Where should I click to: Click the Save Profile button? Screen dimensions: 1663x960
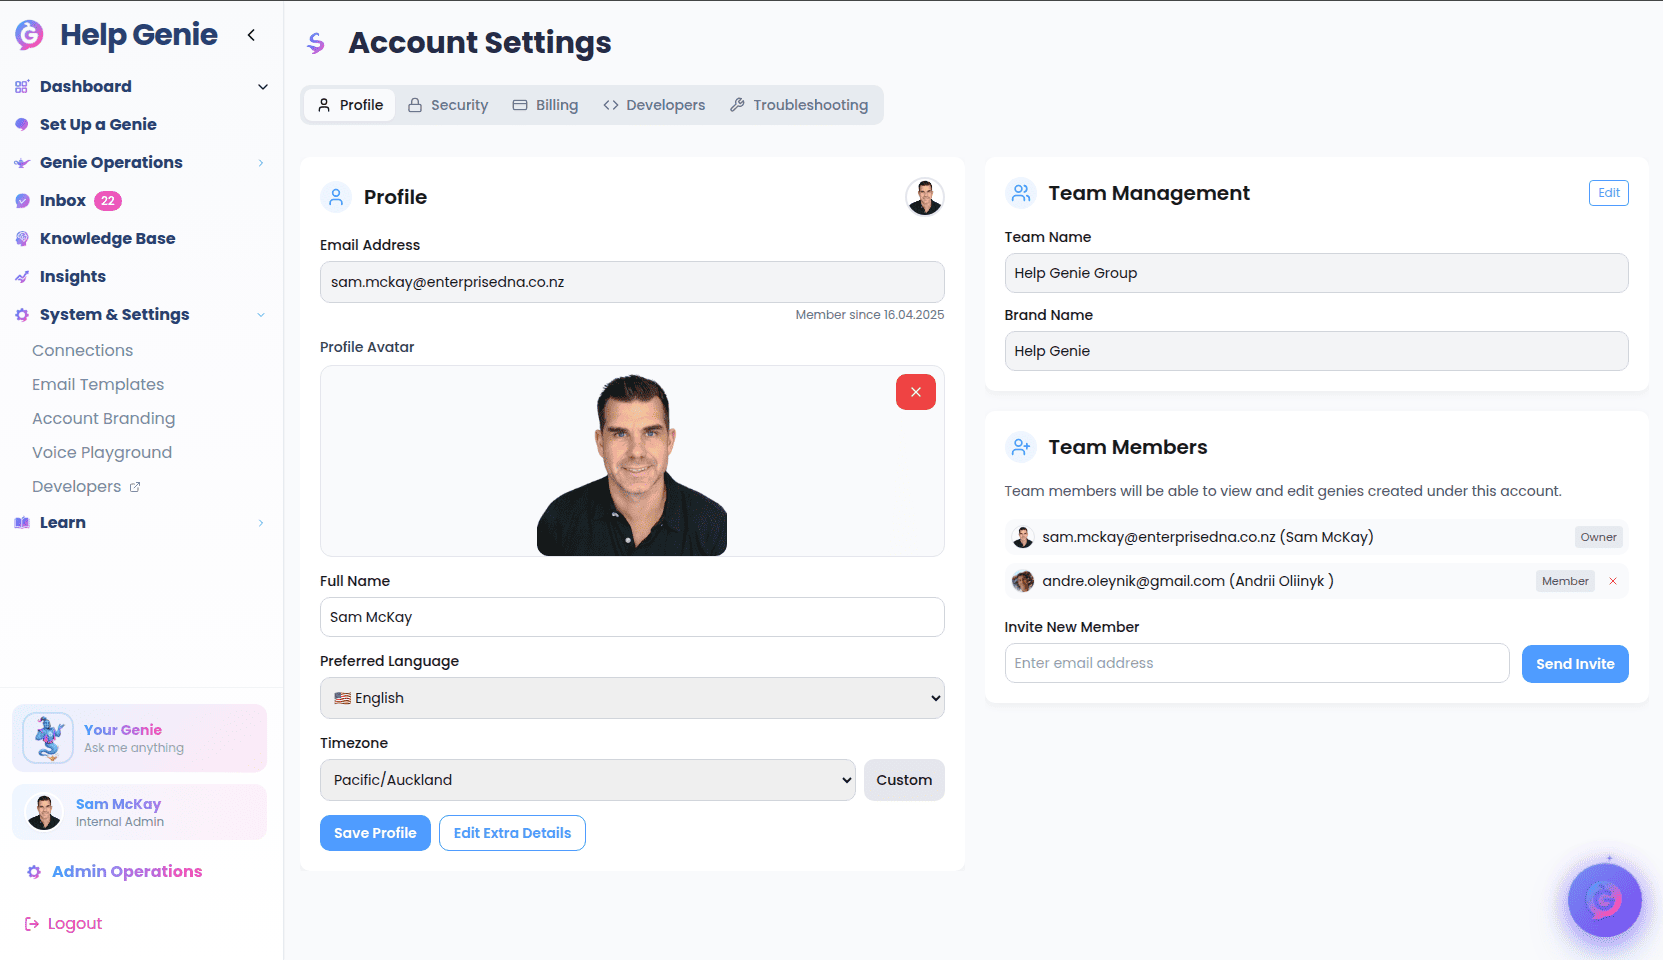(375, 833)
